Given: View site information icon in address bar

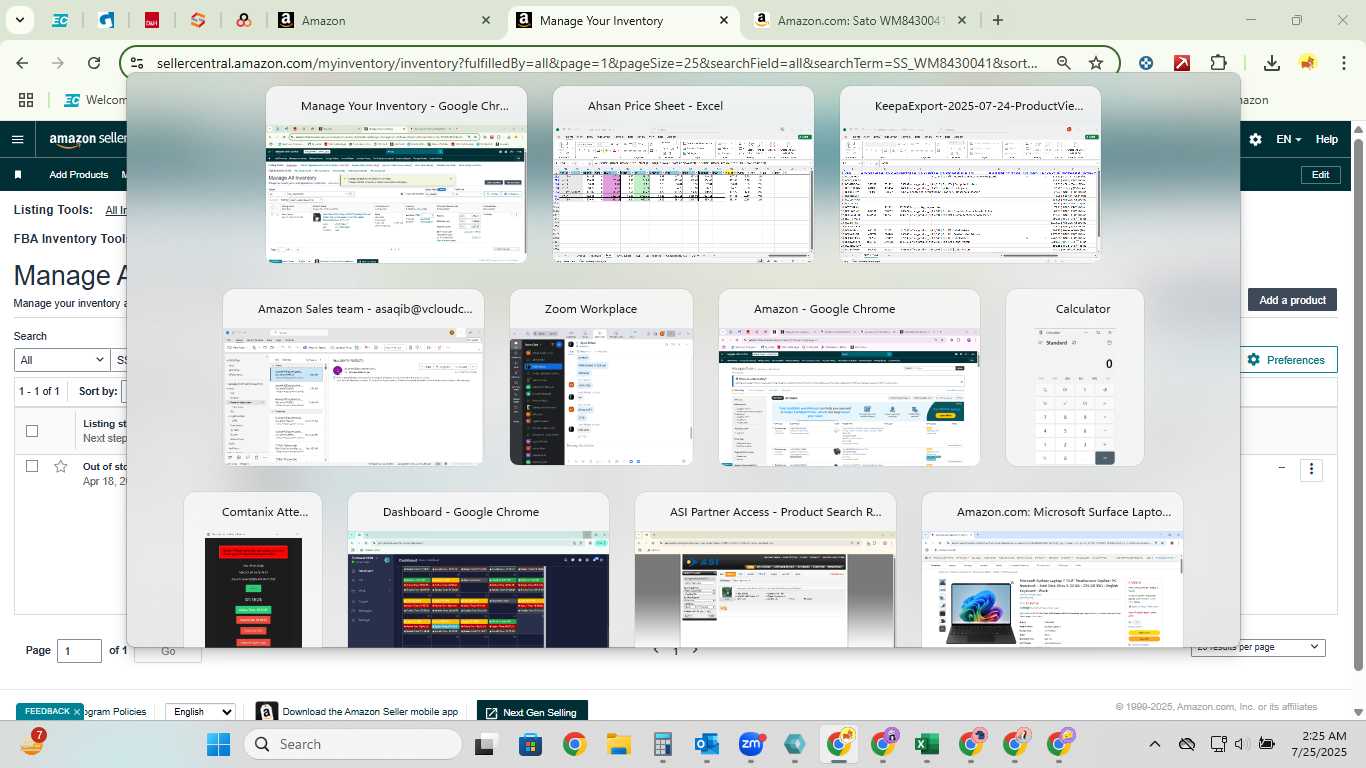Looking at the screenshot, I should pos(137,63).
